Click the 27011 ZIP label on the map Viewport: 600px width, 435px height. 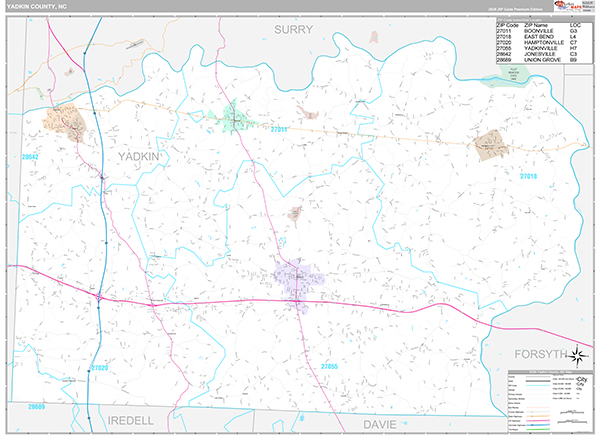tap(279, 130)
